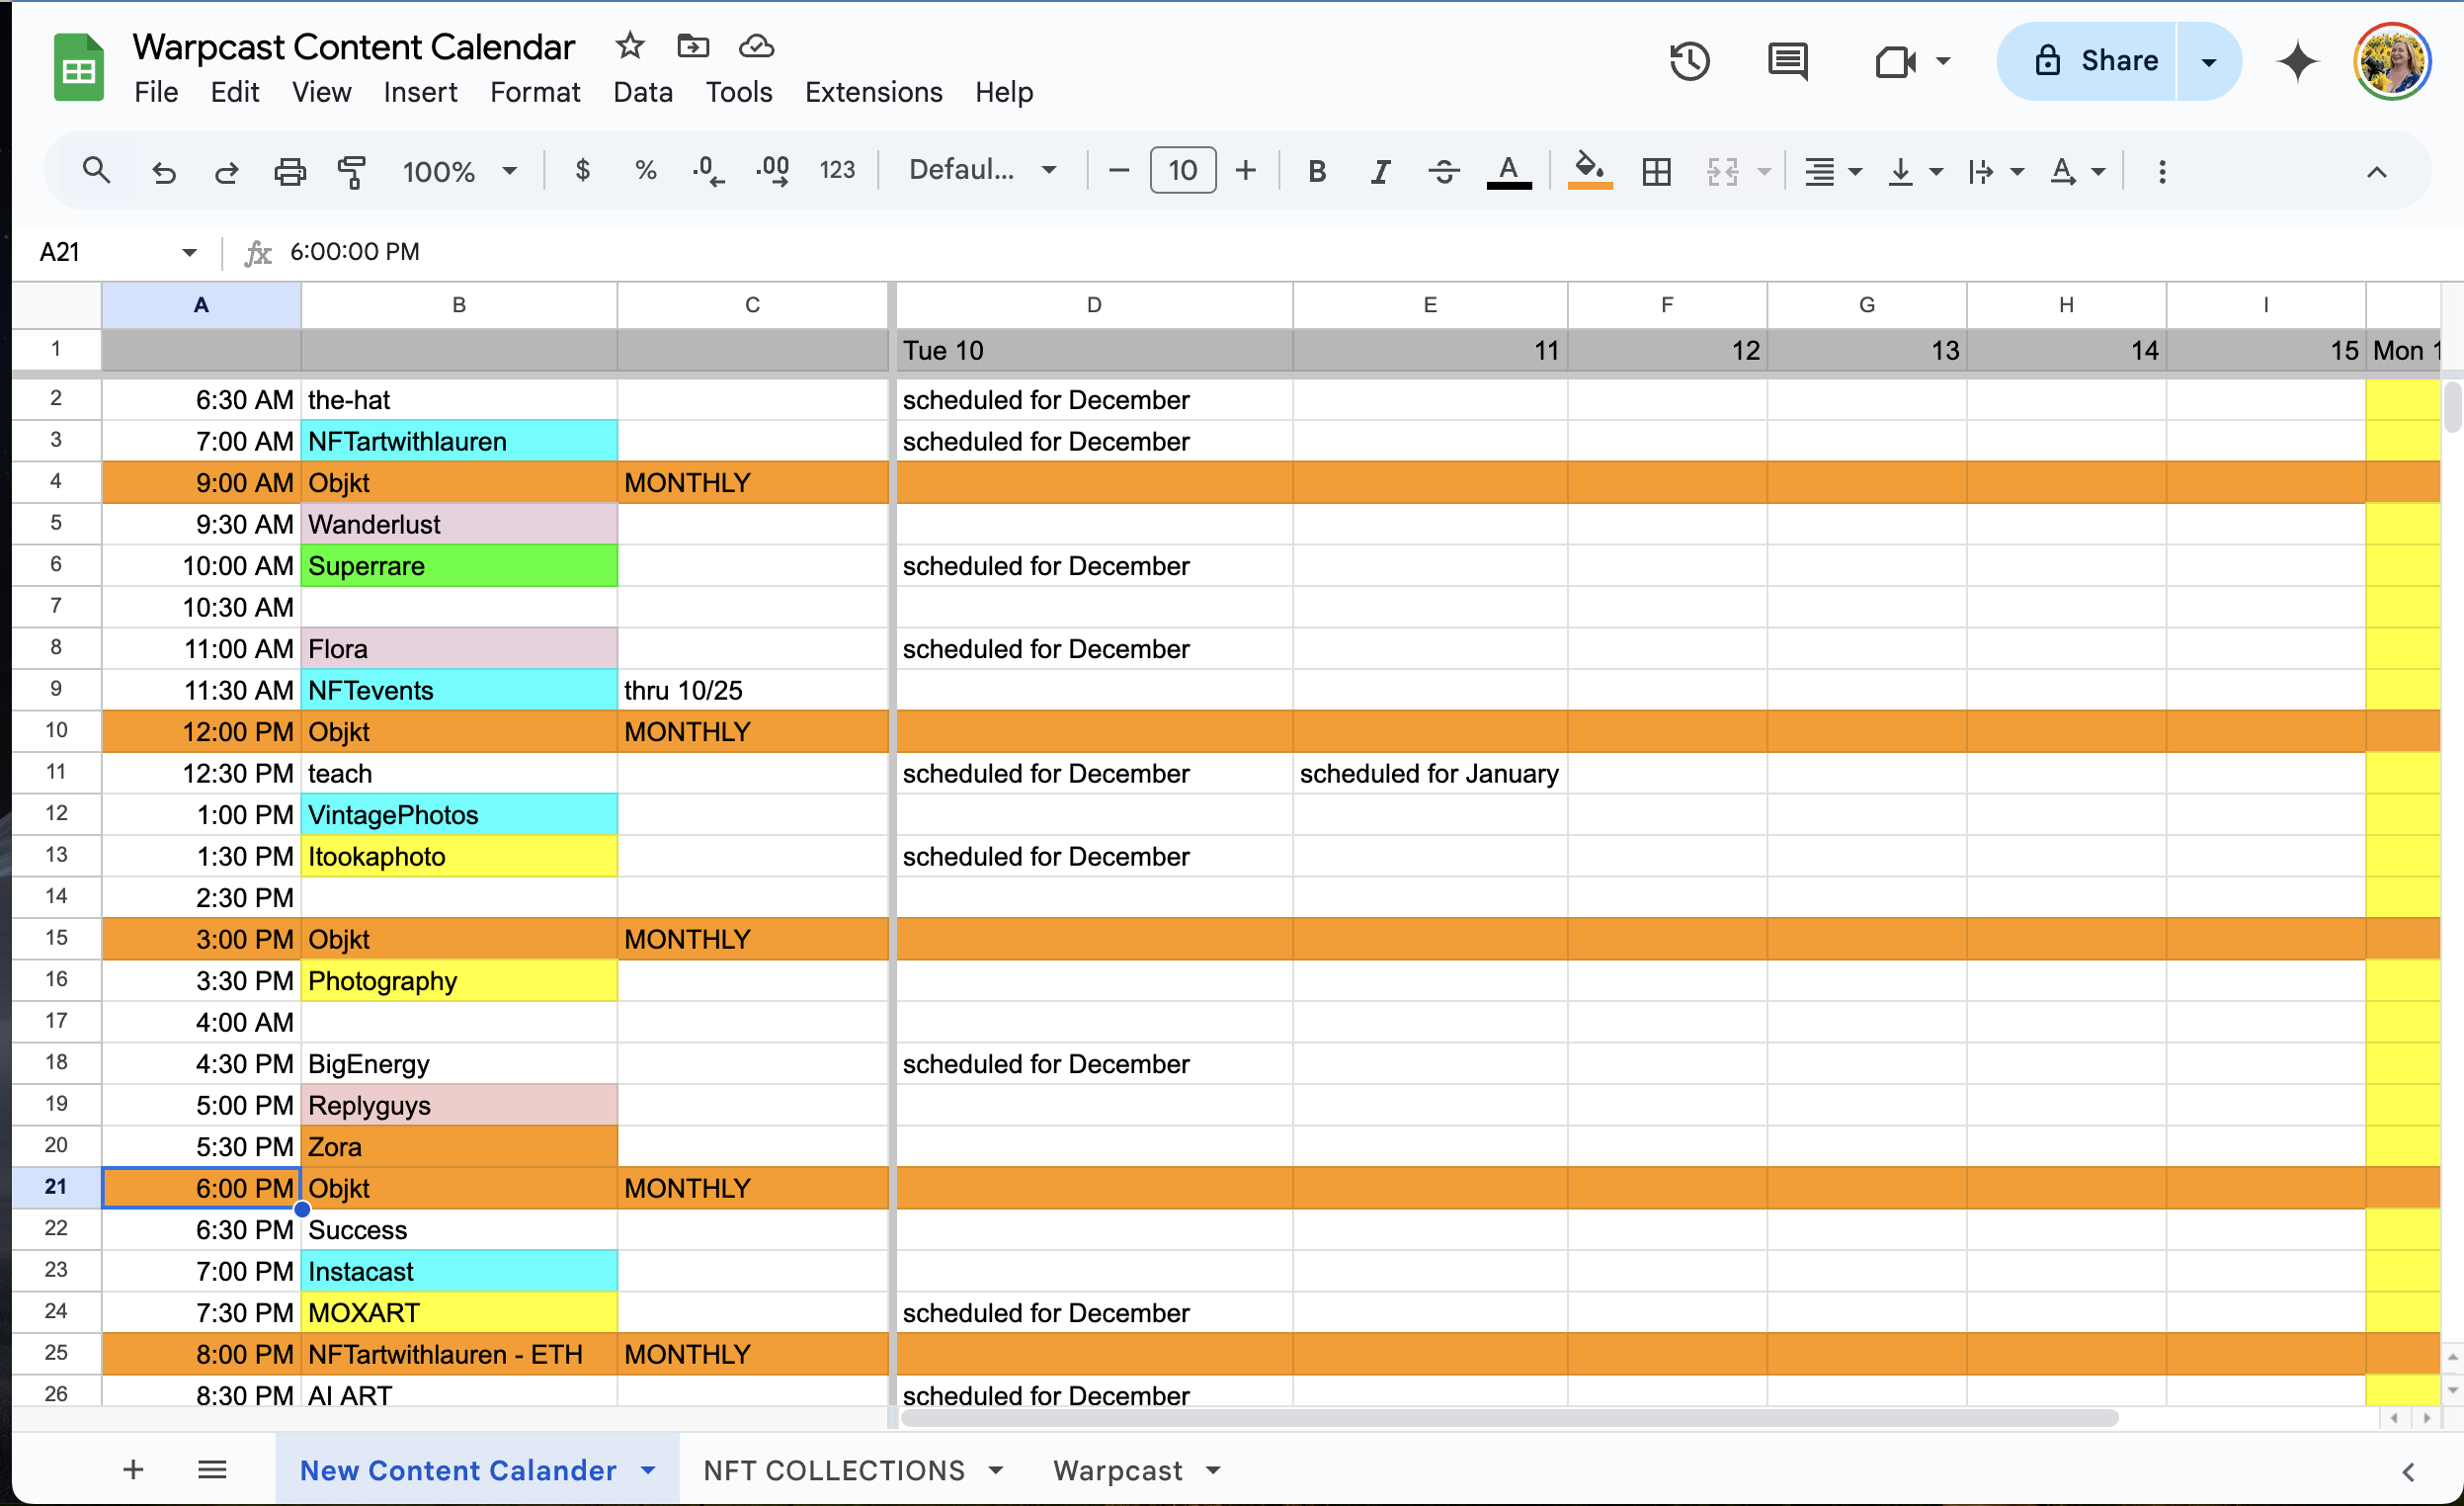Screen dimensions: 2464x1506
Task: Select column D header
Action: [x=1094, y=305]
